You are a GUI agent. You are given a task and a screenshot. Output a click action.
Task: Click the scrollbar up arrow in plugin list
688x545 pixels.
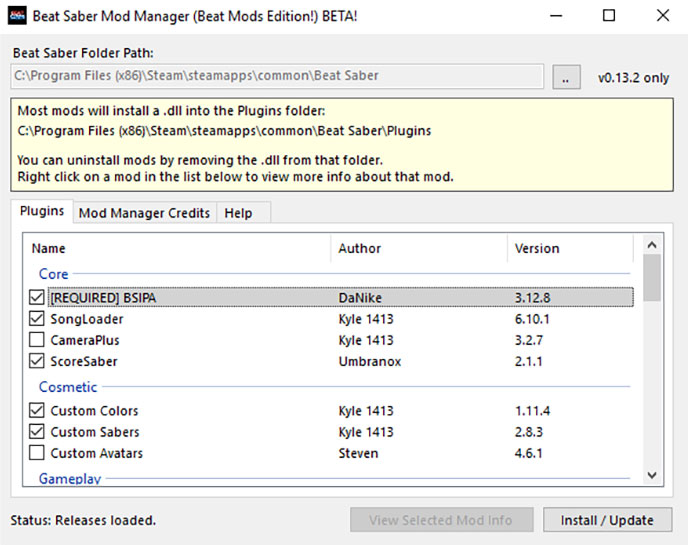[x=652, y=245]
